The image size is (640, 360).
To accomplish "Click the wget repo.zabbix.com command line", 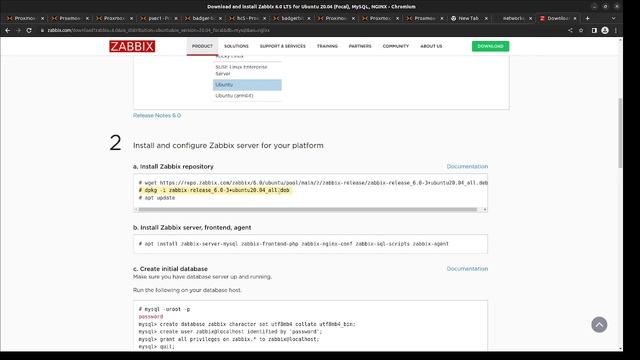I will point(313,183).
